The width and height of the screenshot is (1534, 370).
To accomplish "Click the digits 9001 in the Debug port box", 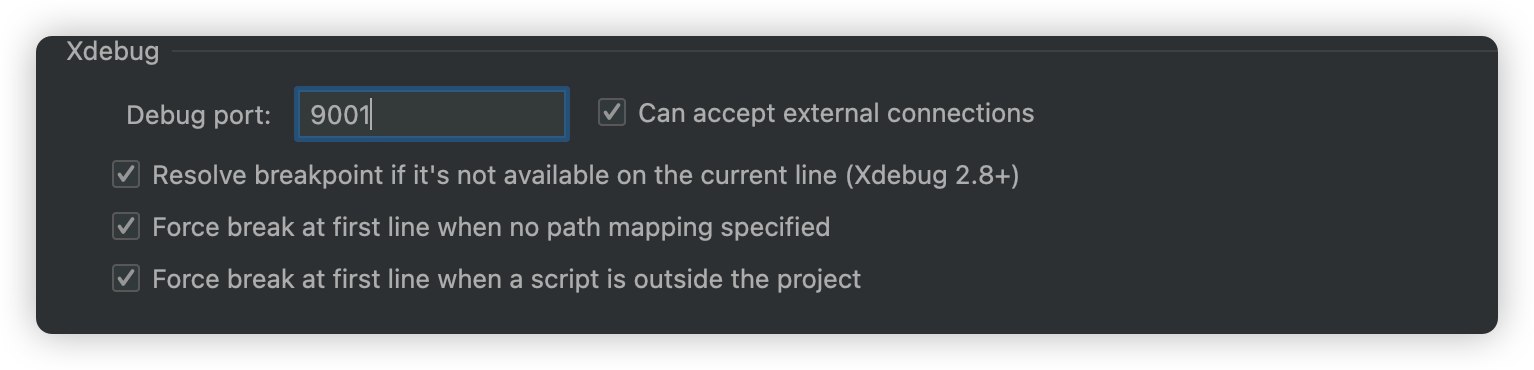I will [340, 115].
